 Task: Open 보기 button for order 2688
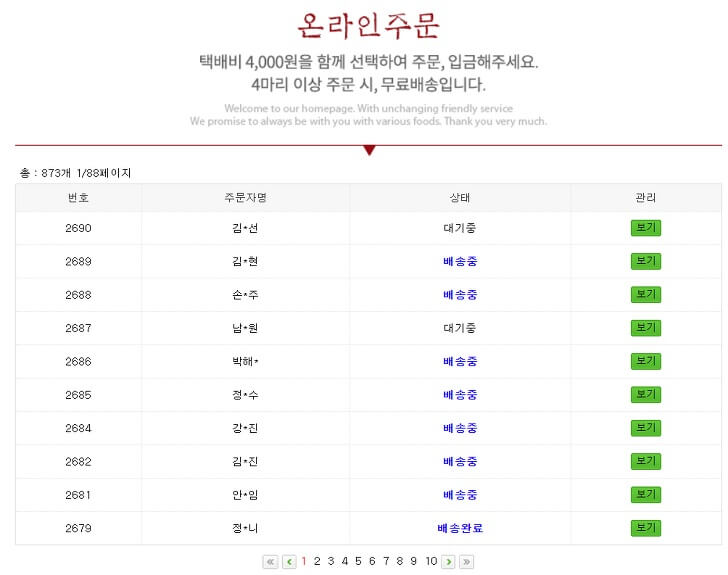(645, 295)
